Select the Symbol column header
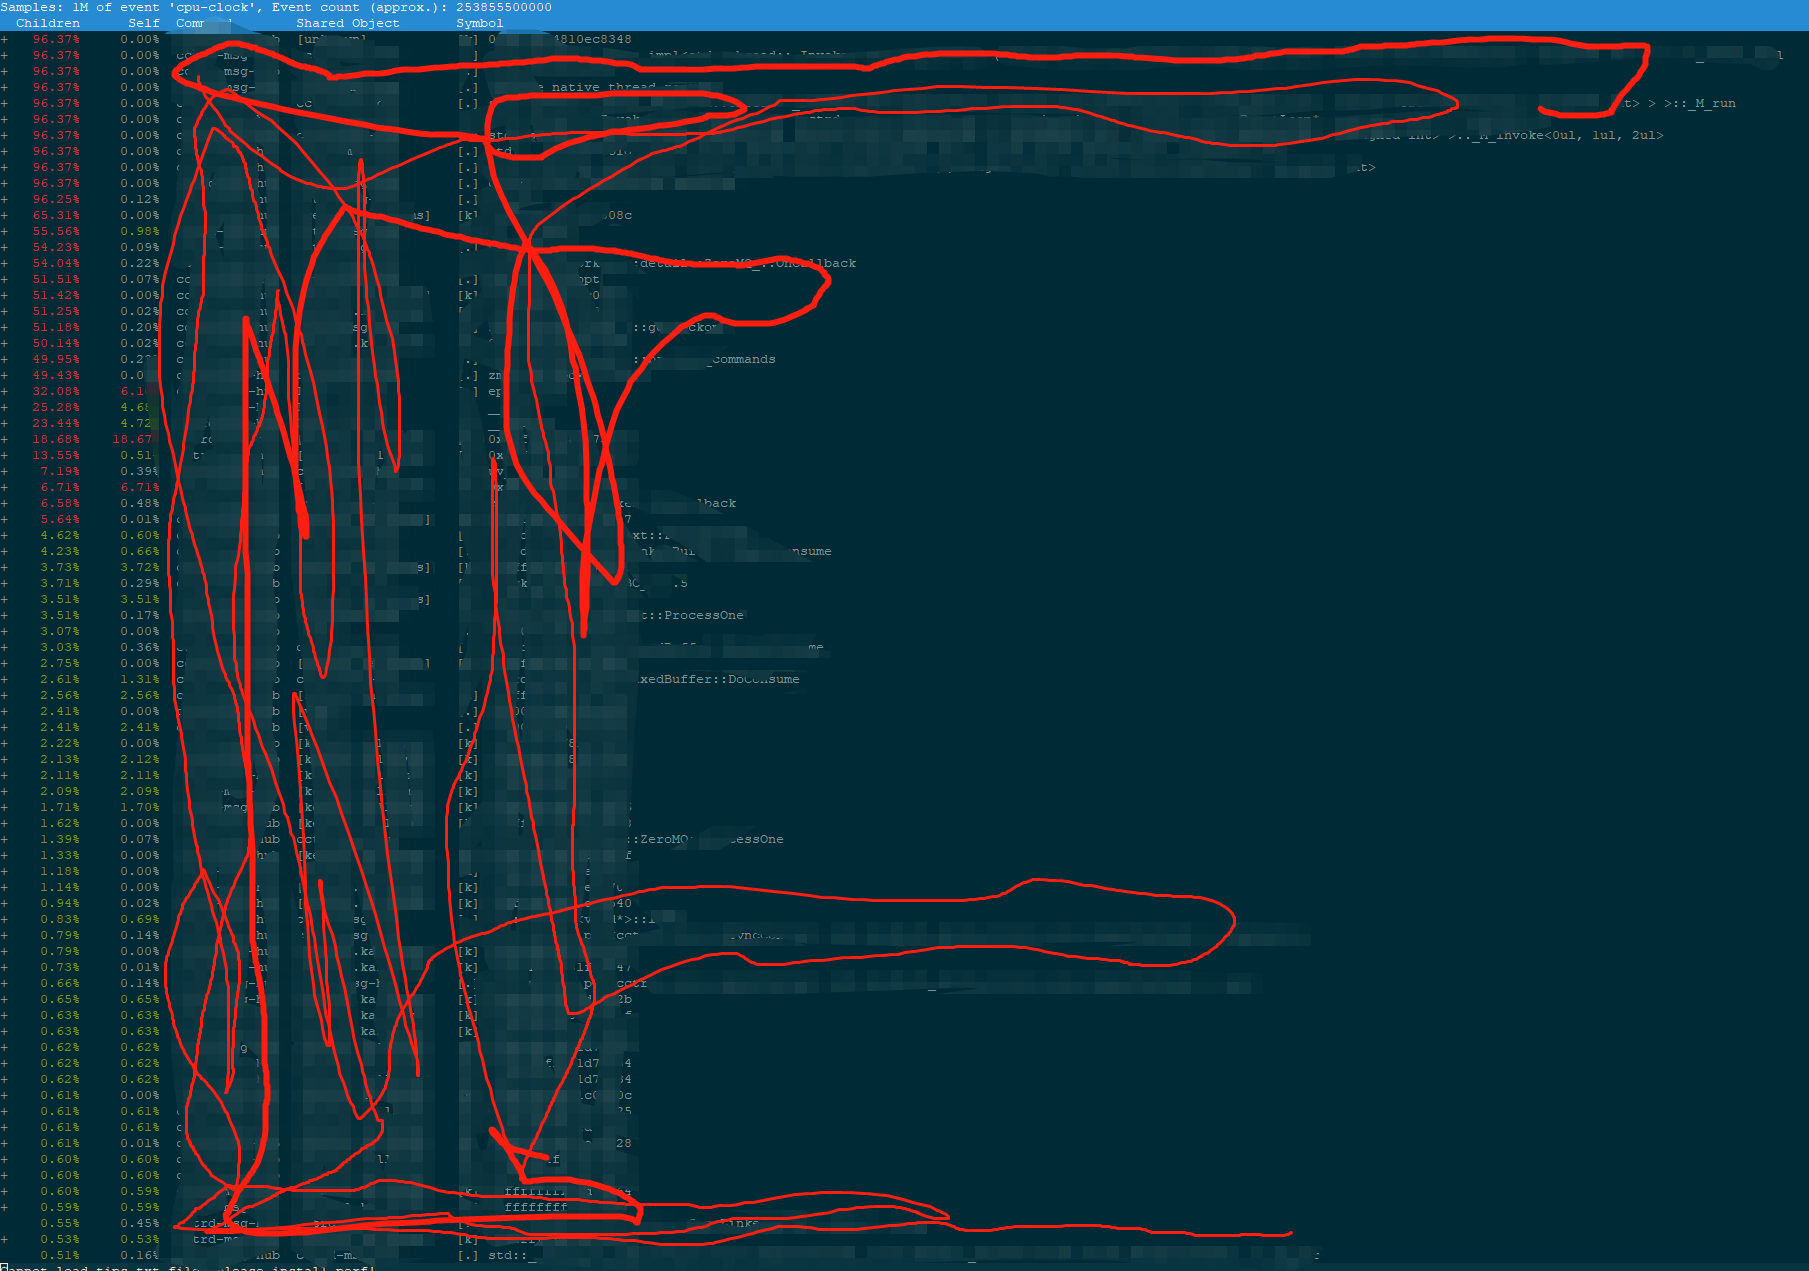The image size is (1809, 1271). [480, 24]
